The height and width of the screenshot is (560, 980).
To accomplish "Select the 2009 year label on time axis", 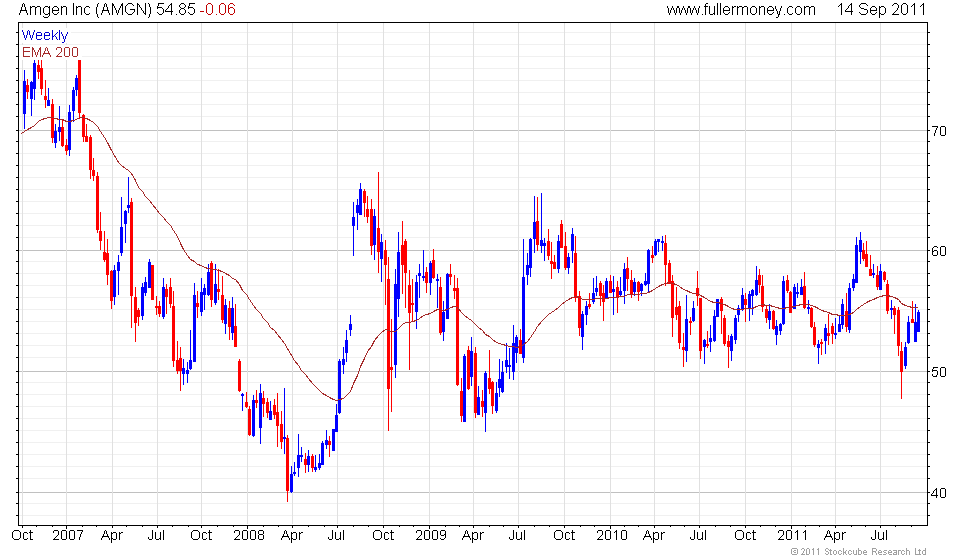I will click(x=431, y=536).
